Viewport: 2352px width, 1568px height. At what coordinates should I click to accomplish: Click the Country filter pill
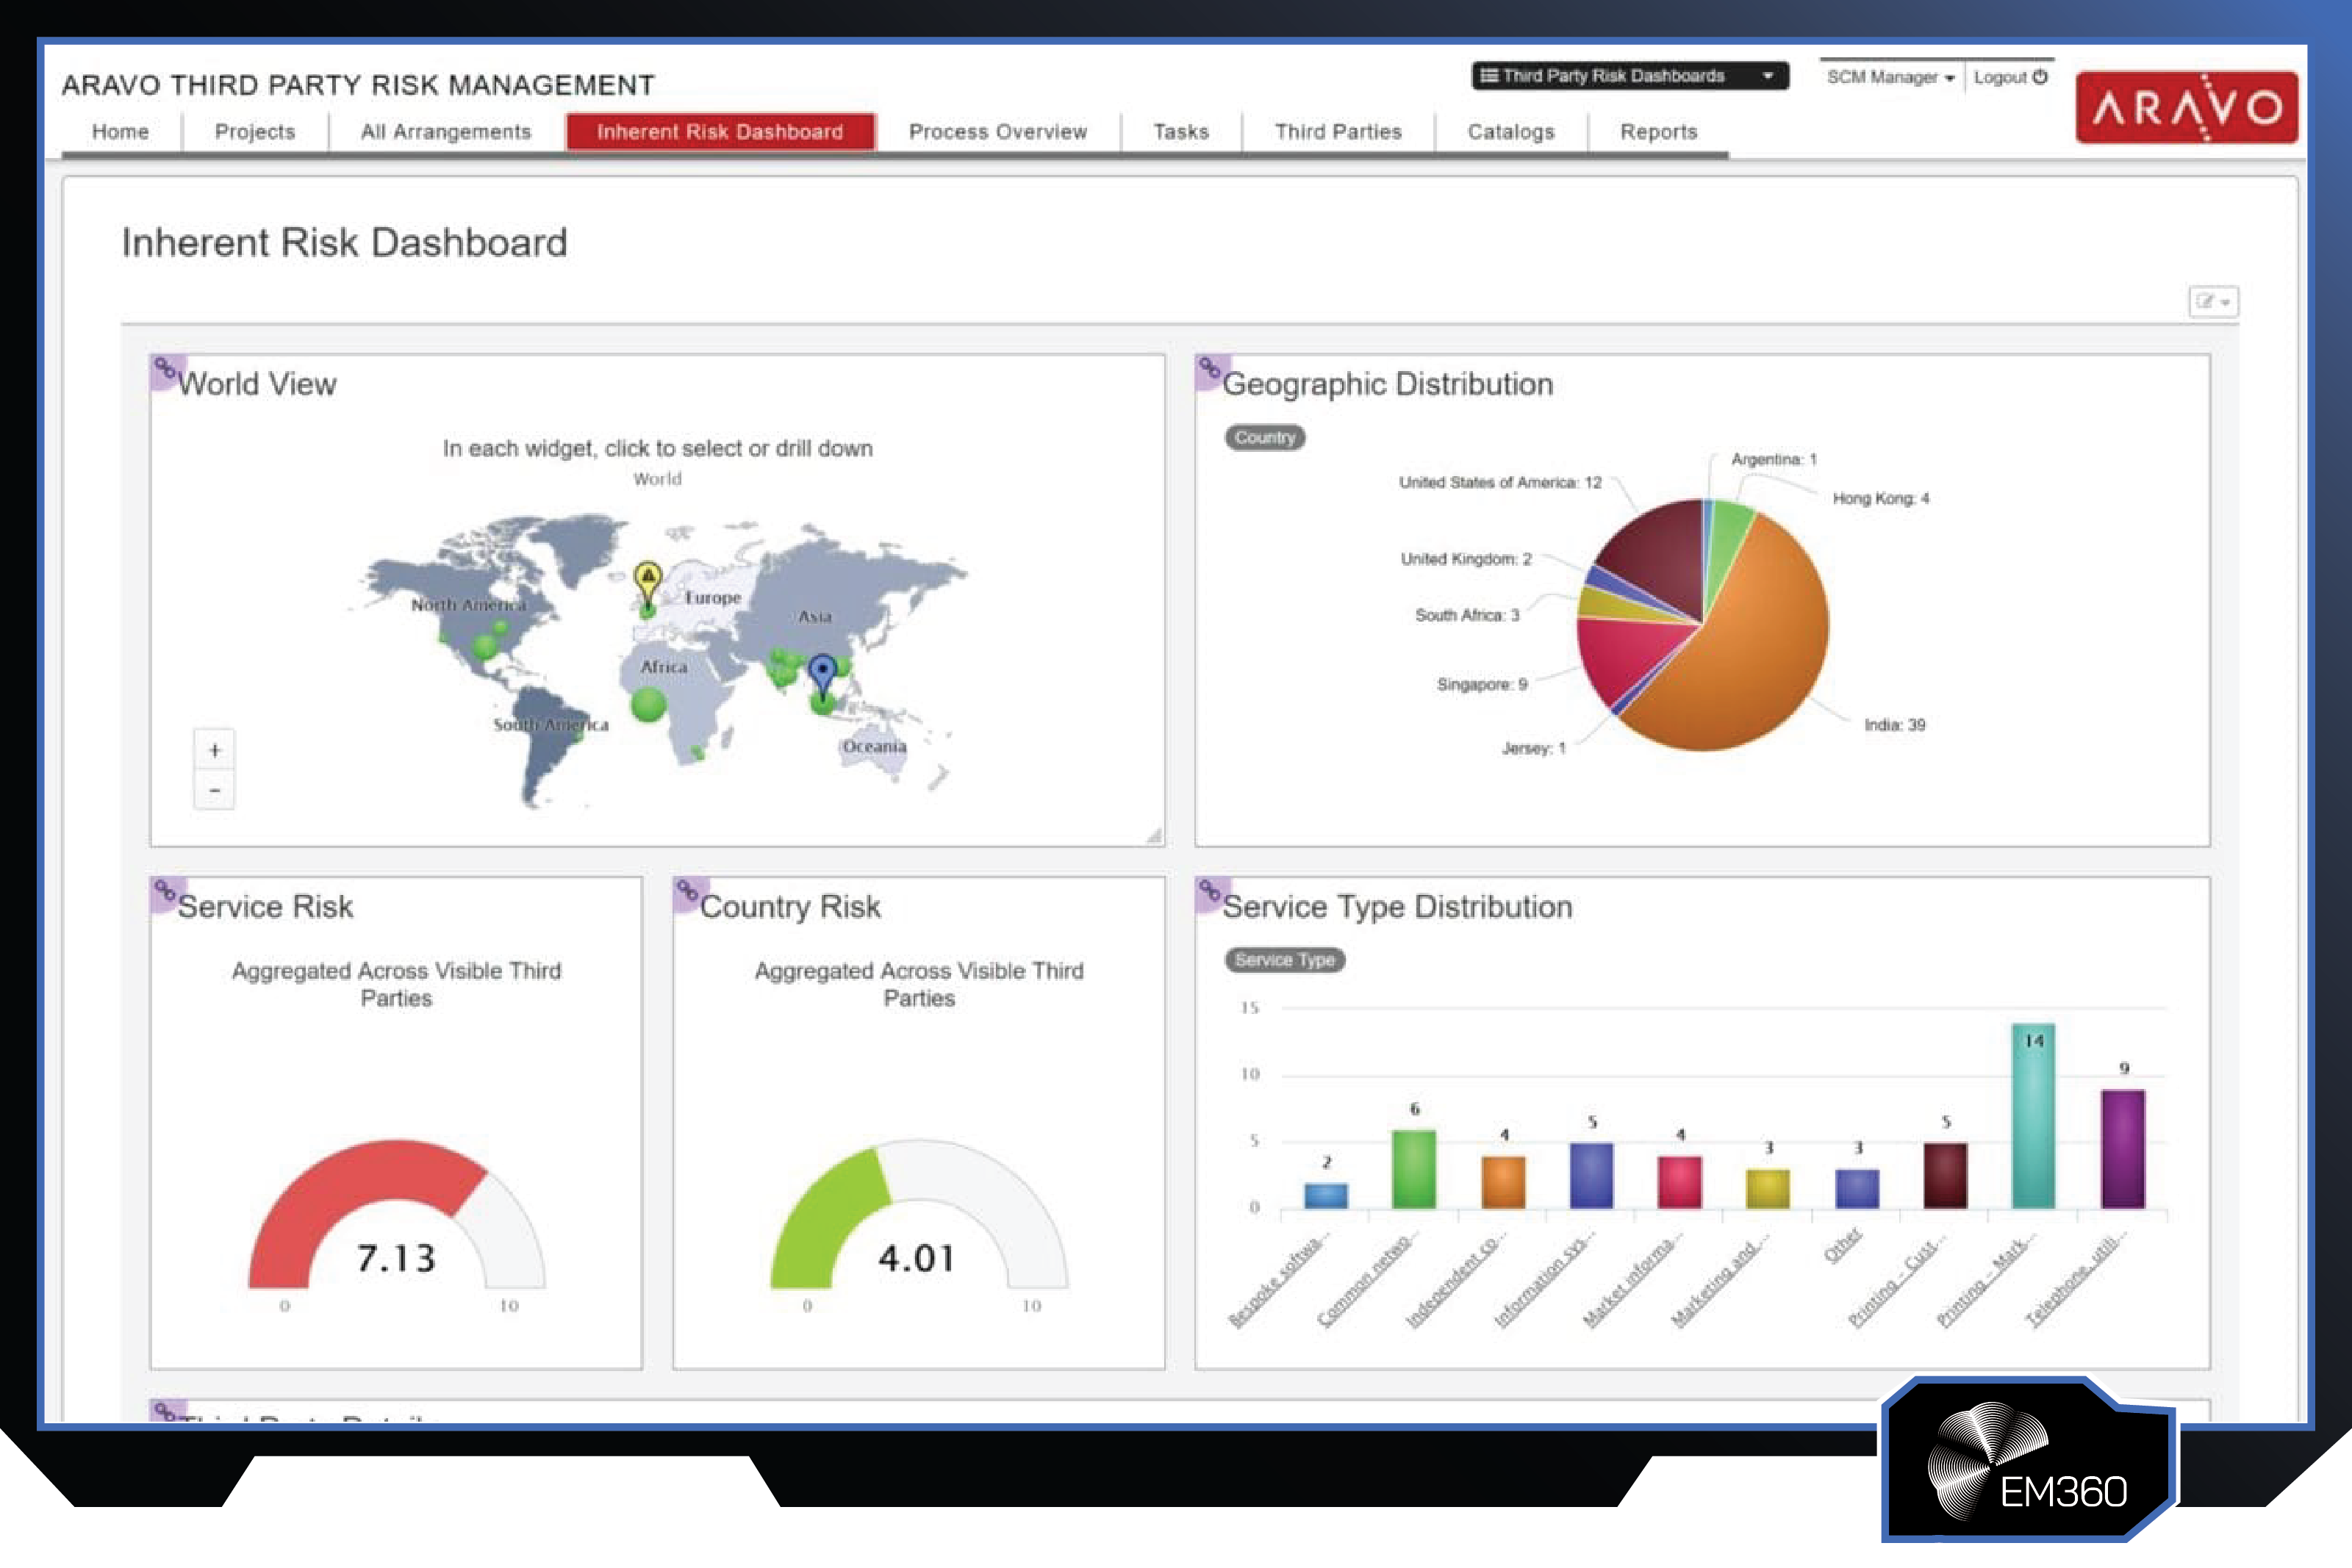pyautogui.click(x=1265, y=437)
